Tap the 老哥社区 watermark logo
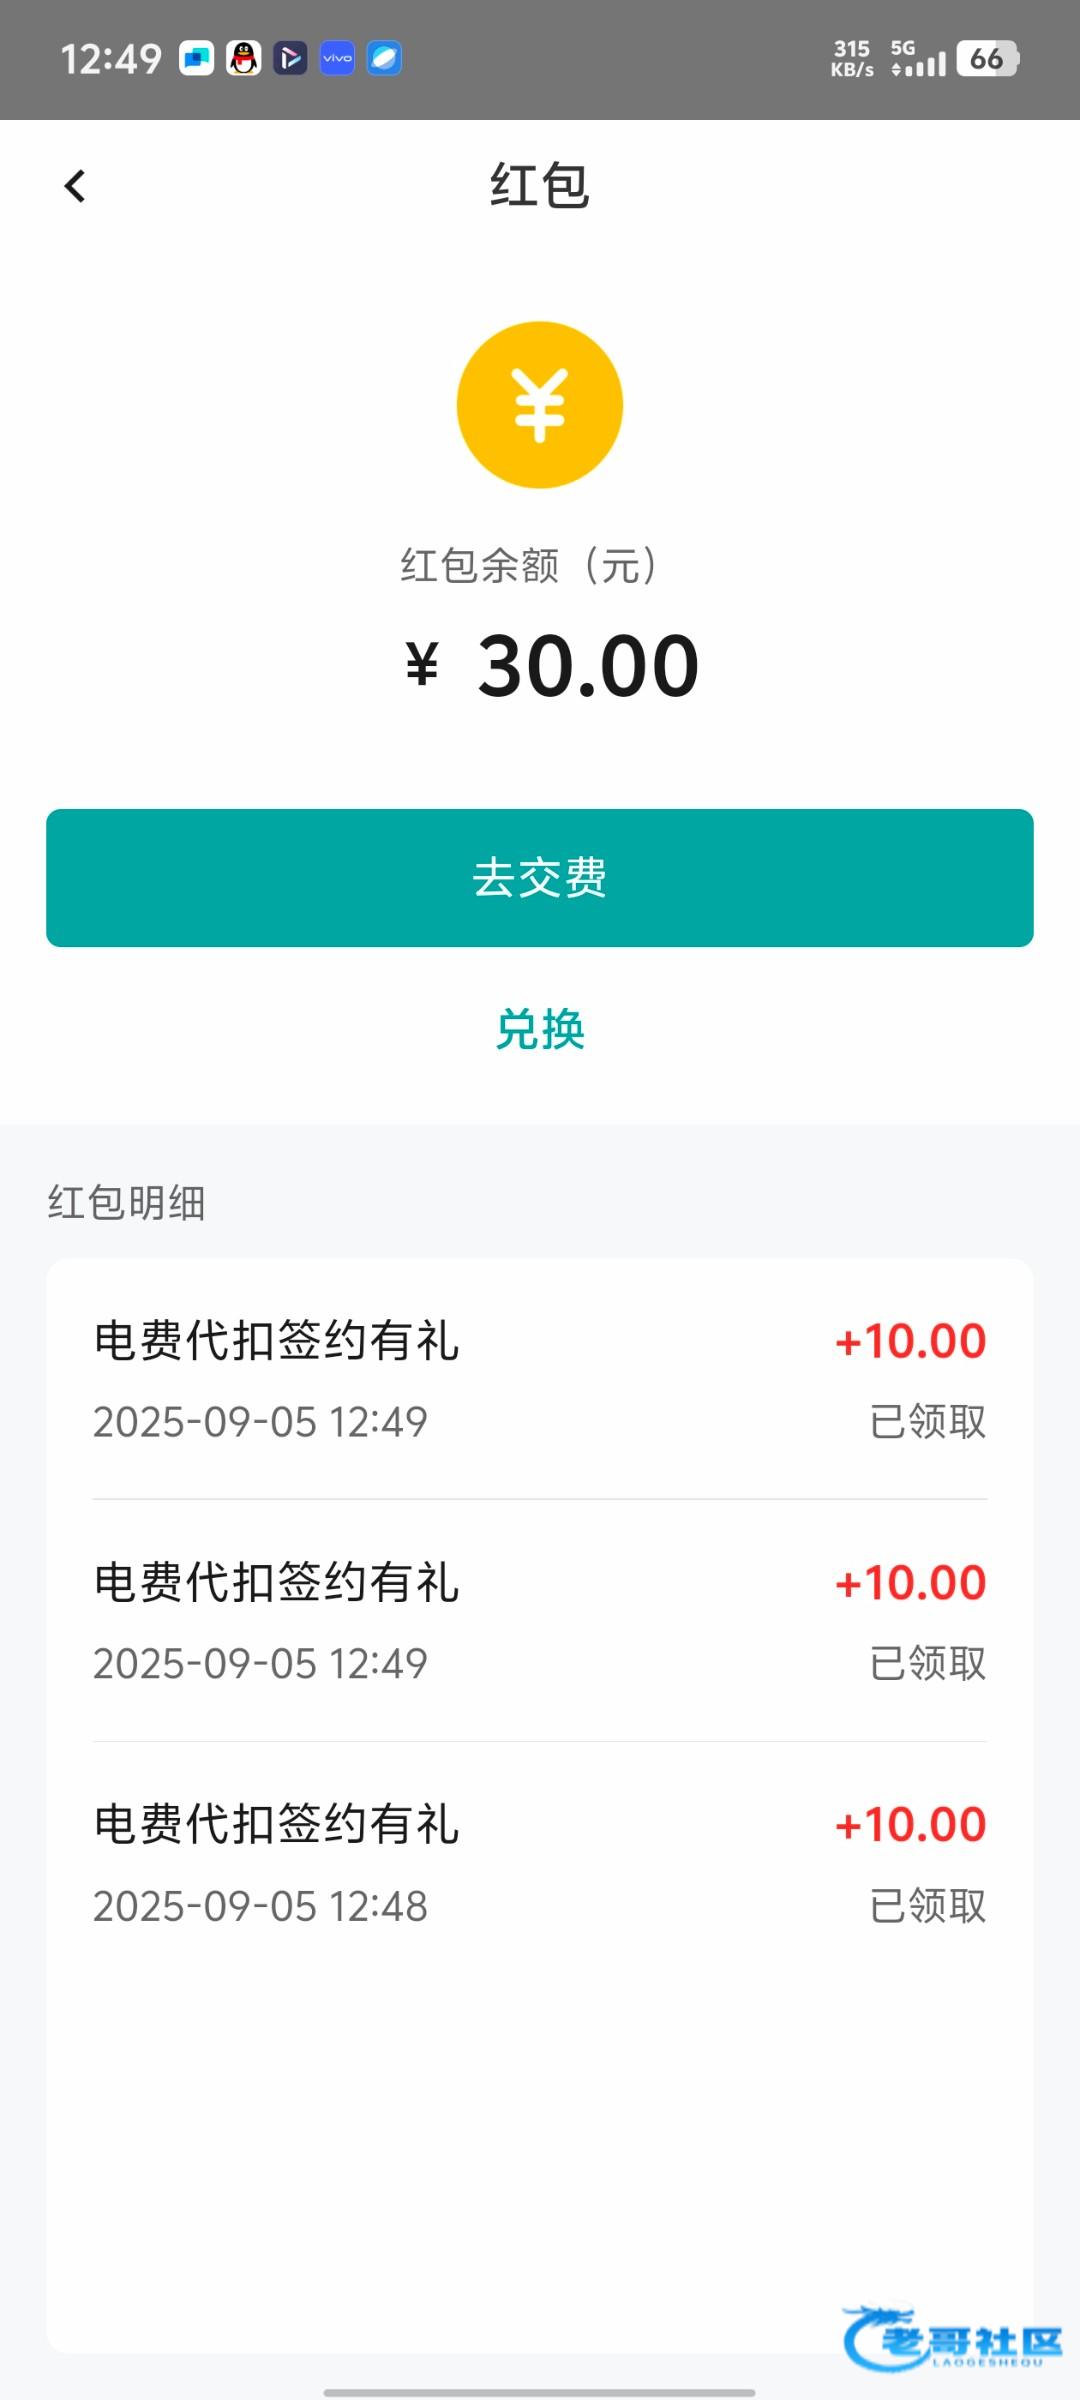1080x2400 pixels. click(x=952, y=2338)
